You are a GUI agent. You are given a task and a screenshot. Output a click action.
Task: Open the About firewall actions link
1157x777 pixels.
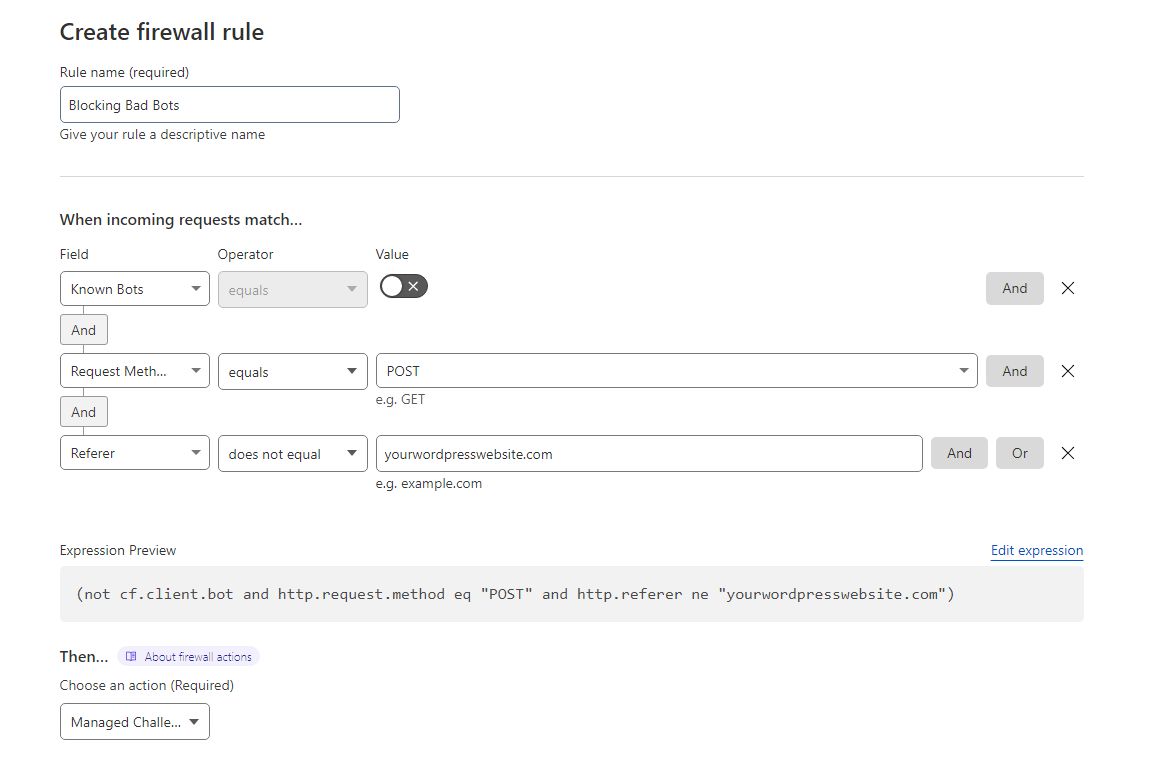188,657
